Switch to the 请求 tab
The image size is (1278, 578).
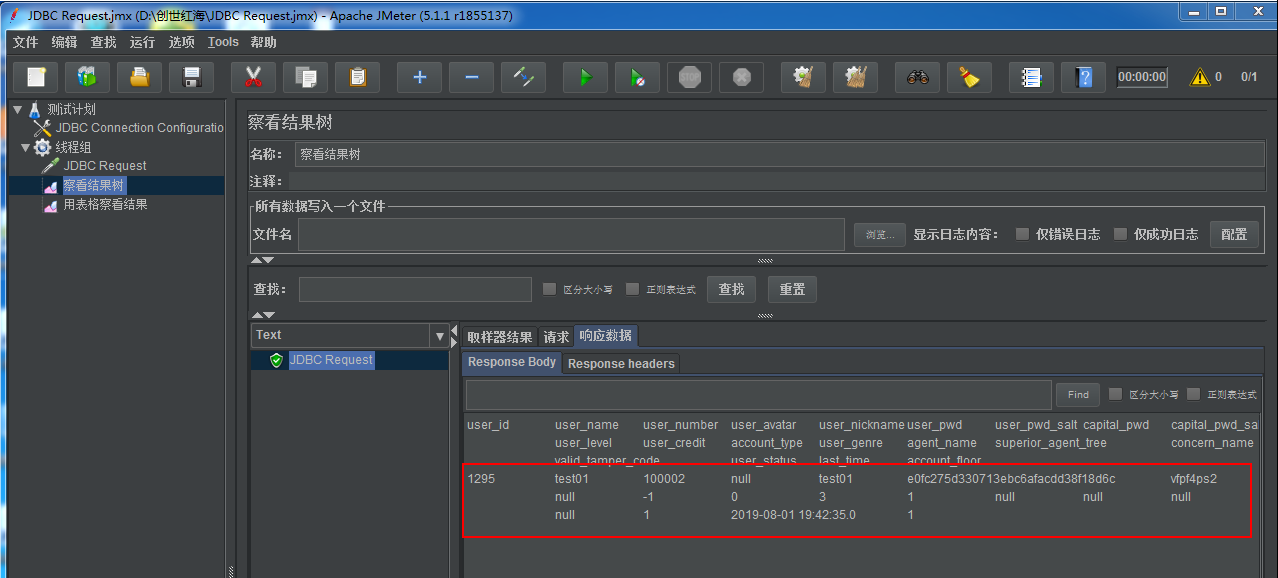point(556,337)
